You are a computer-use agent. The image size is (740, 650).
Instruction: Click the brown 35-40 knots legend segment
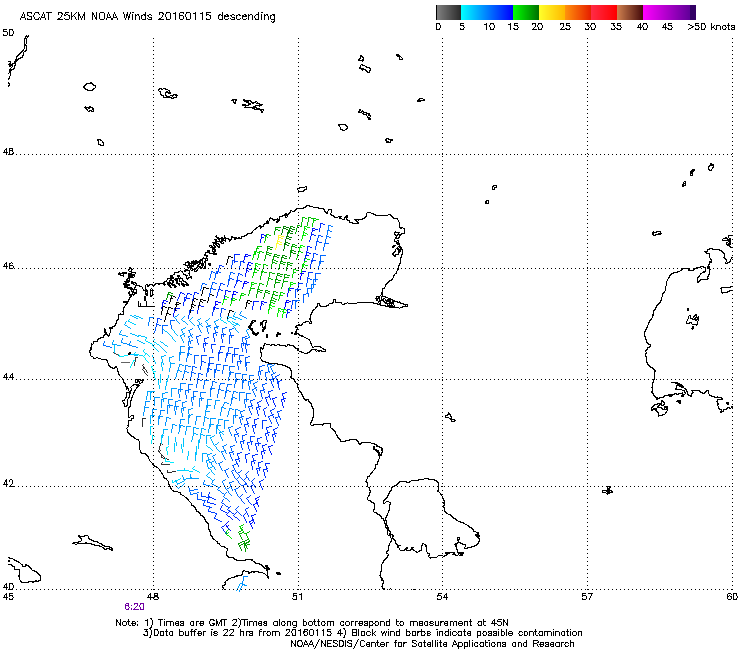[630, 12]
